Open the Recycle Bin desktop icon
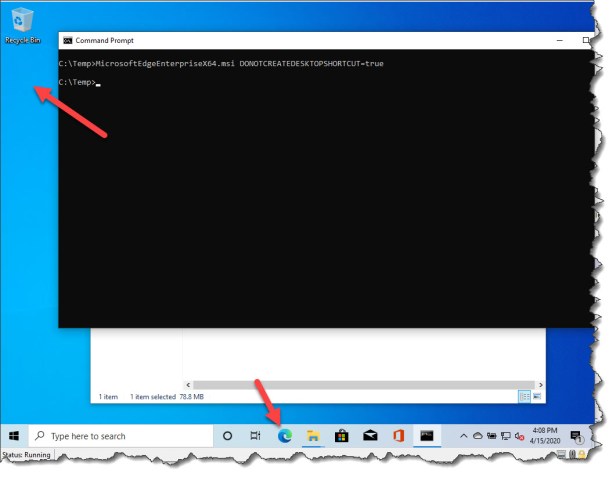 pyautogui.click(x=22, y=26)
